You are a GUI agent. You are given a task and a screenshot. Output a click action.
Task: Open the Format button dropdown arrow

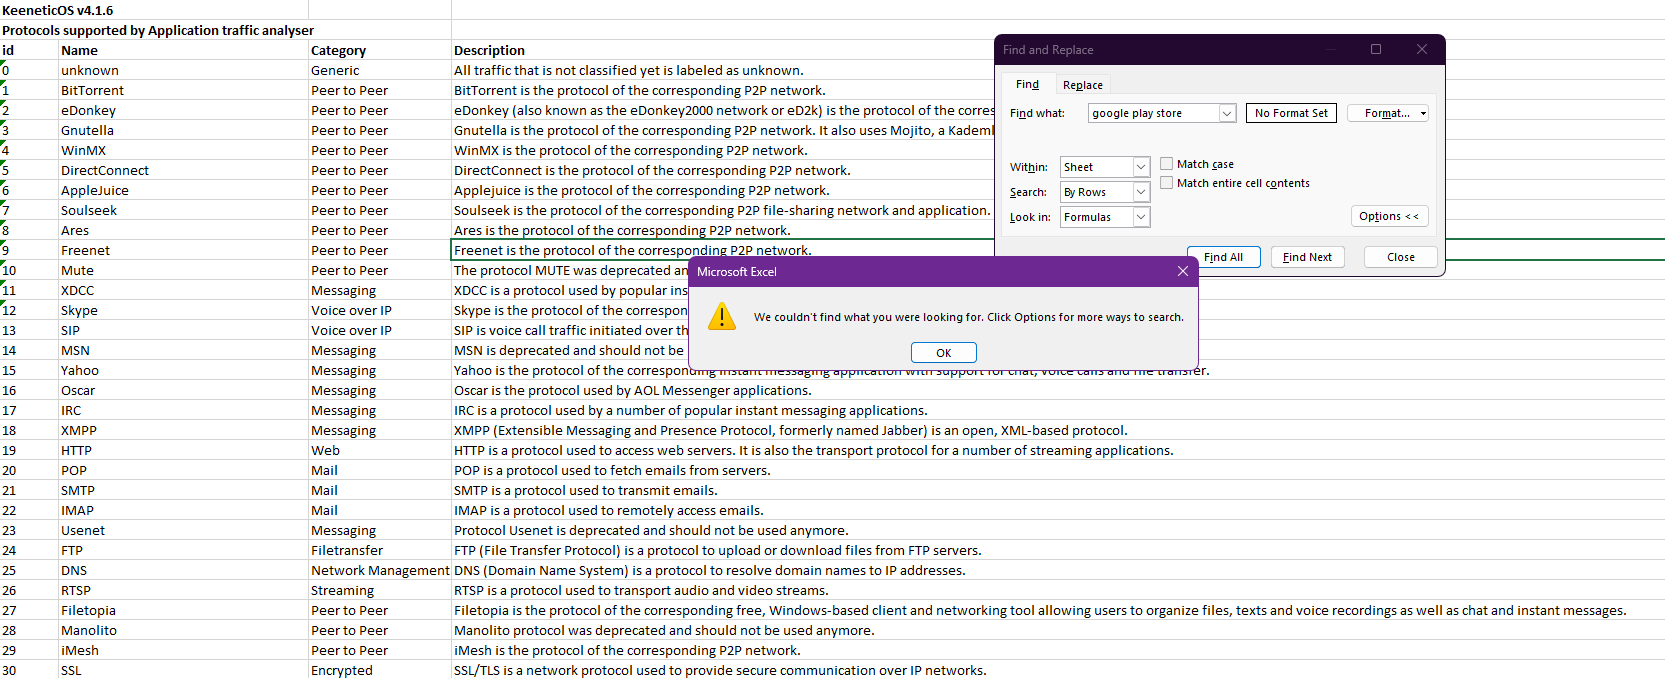point(1423,113)
